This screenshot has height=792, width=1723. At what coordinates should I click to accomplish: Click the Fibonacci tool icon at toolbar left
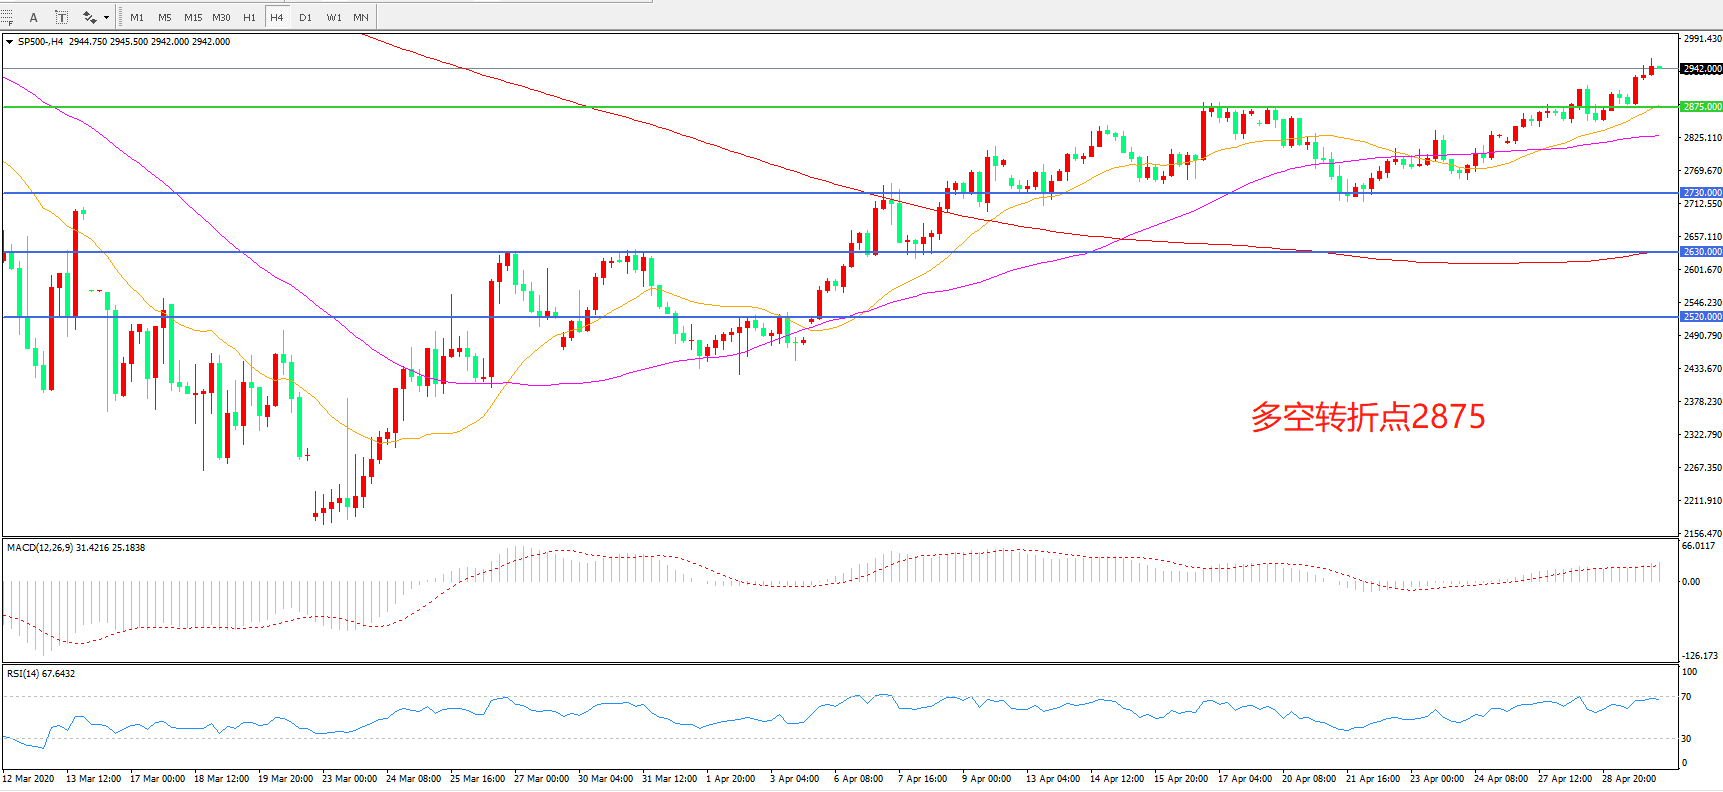[x=7, y=17]
